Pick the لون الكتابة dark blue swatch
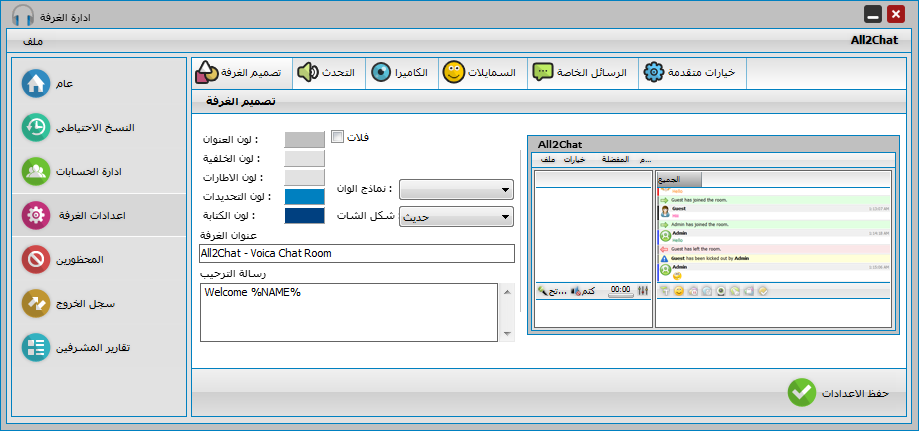This screenshot has width=919, height=431. click(x=304, y=215)
